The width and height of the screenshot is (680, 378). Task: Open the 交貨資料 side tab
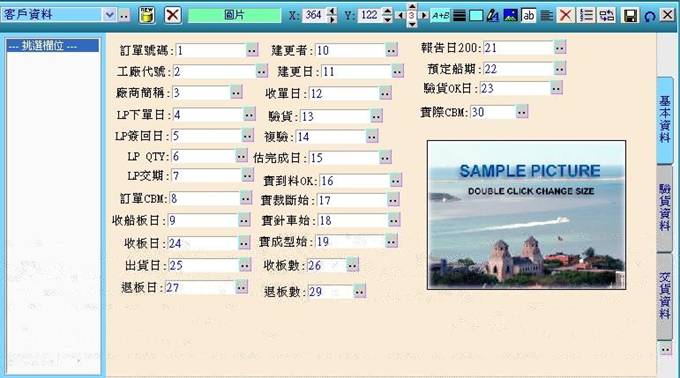tap(665, 296)
